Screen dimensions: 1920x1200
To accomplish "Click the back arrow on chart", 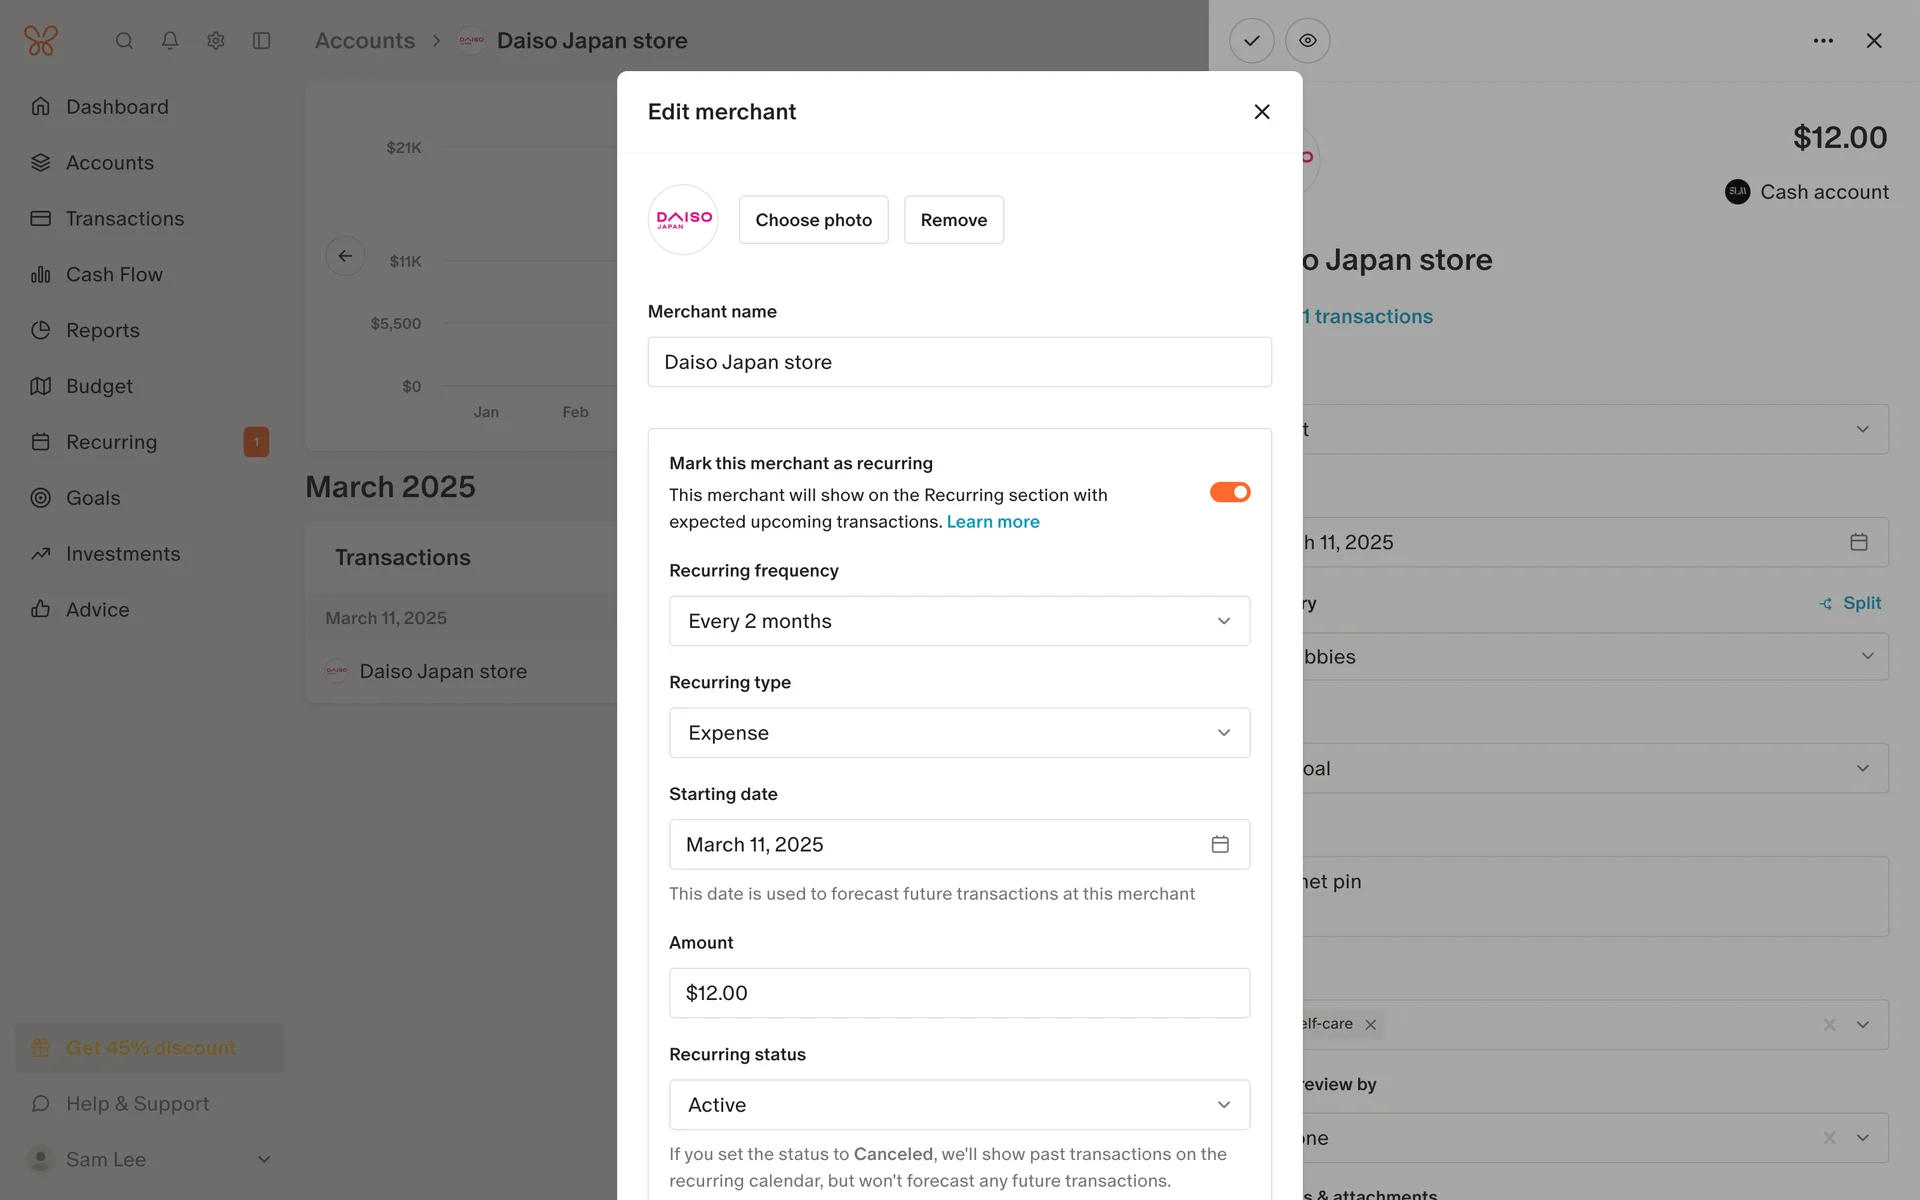I will click(345, 256).
